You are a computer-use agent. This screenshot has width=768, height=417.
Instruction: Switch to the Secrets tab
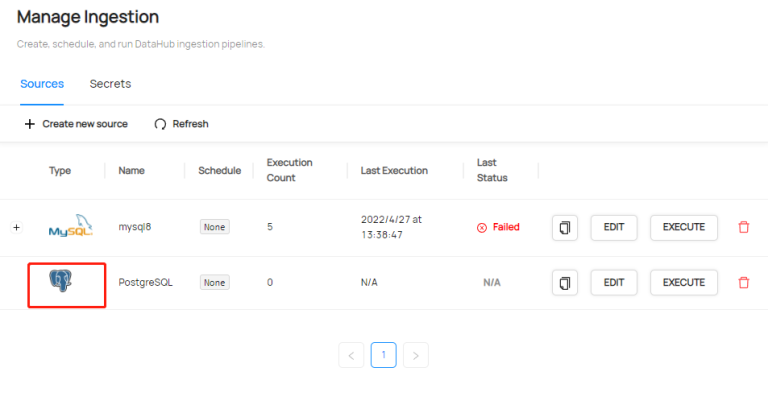click(x=110, y=84)
